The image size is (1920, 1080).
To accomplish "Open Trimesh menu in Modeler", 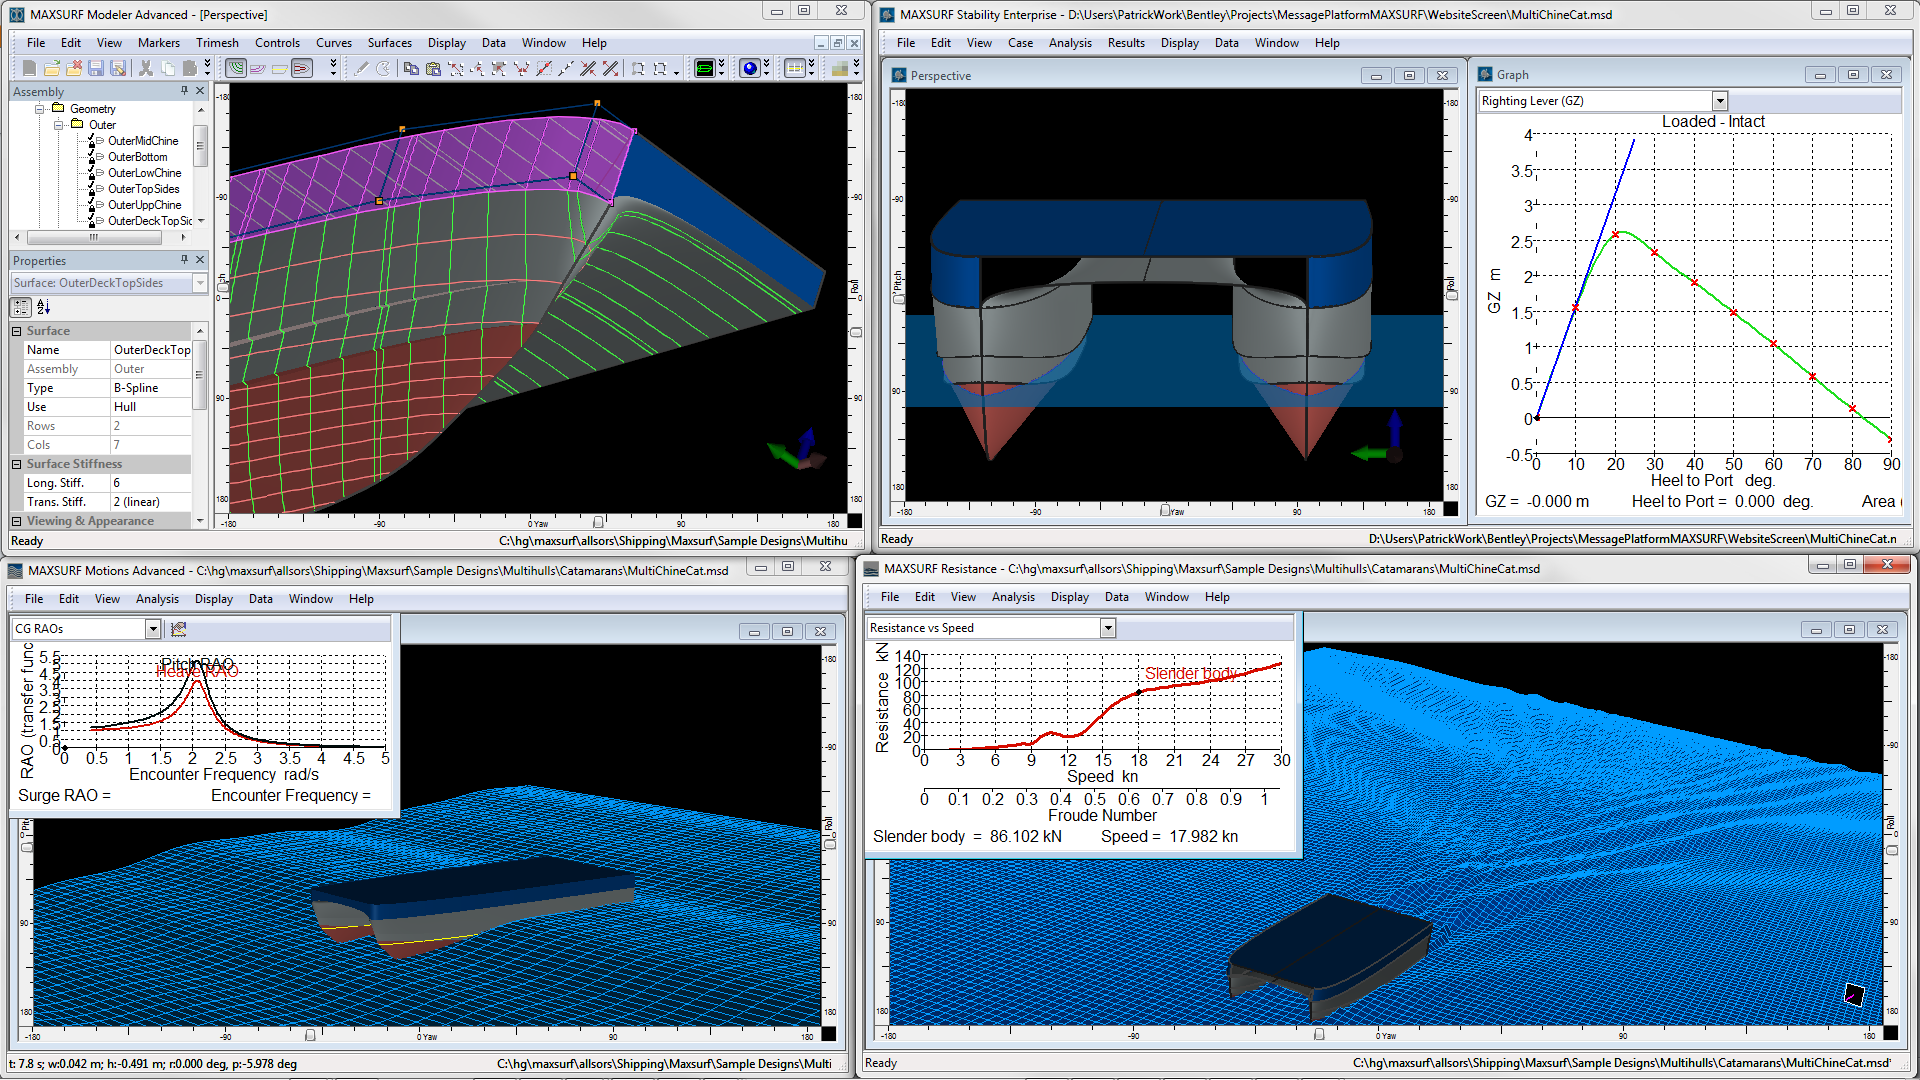I will pyautogui.click(x=217, y=43).
